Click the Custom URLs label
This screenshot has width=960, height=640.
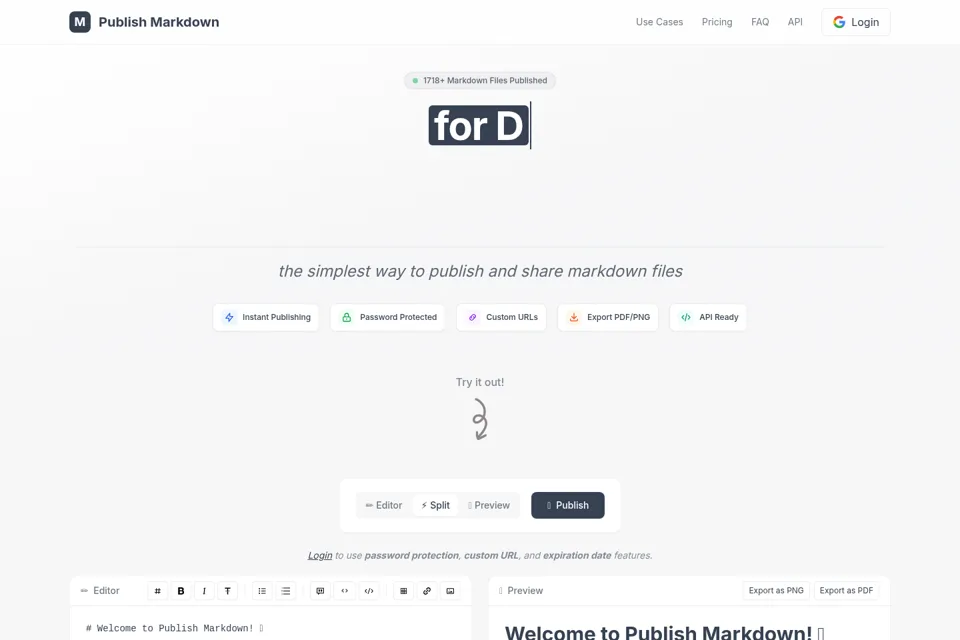click(x=512, y=317)
